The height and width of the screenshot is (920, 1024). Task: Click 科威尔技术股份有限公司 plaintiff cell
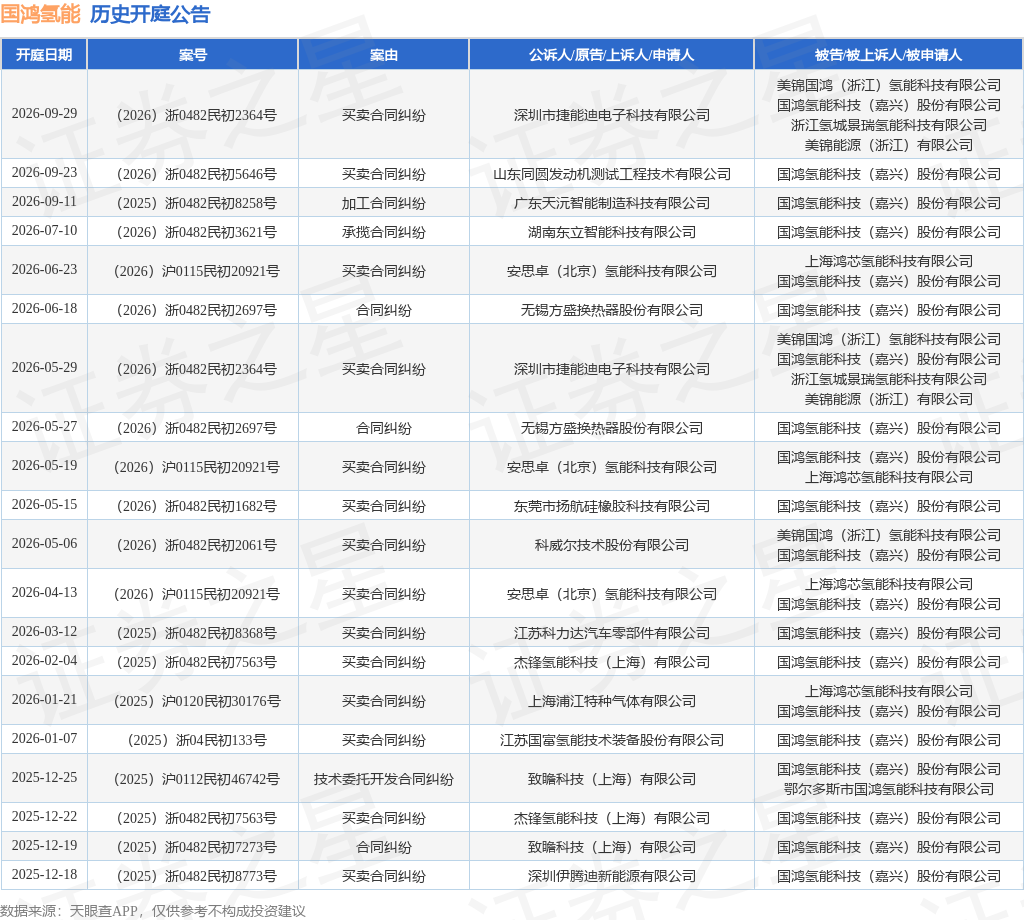[611, 545]
